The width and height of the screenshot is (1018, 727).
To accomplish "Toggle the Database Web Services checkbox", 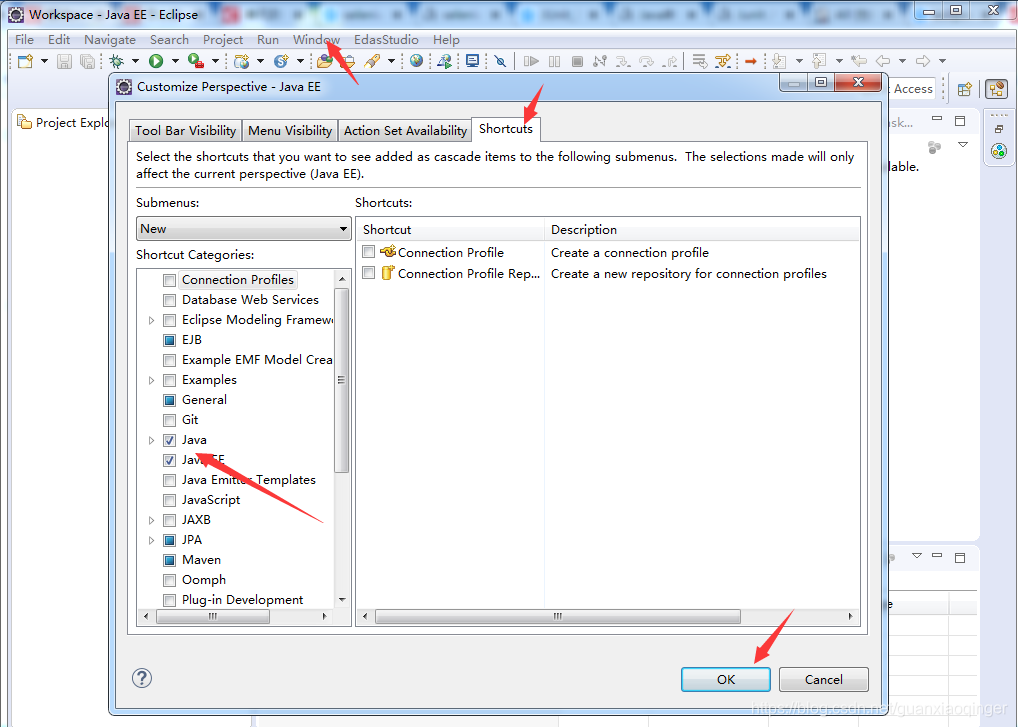I will [x=169, y=301].
